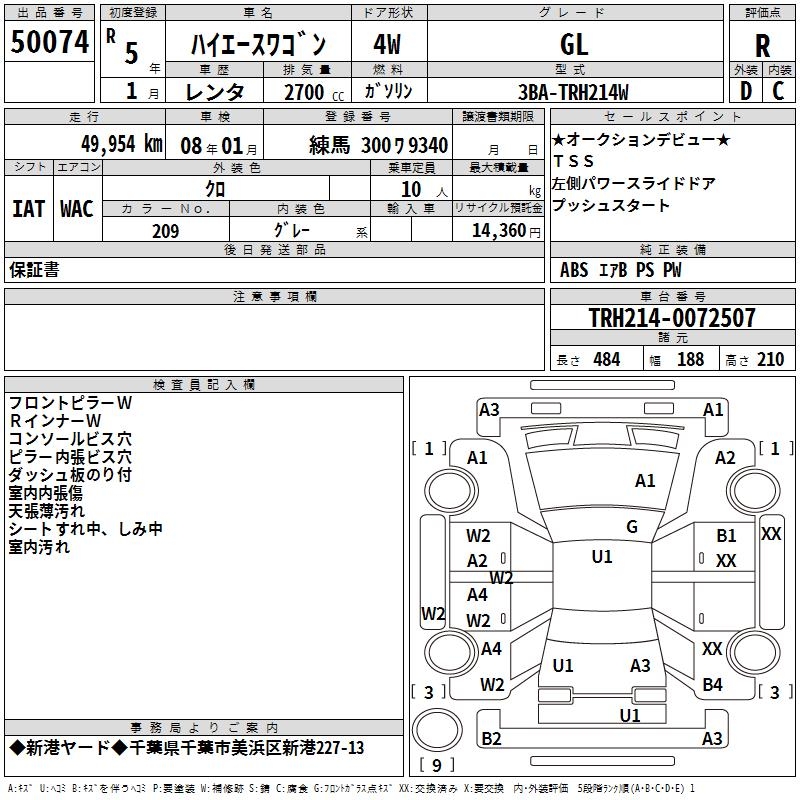Select the model code 3BA-TRH214W

click(x=573, y=92)
